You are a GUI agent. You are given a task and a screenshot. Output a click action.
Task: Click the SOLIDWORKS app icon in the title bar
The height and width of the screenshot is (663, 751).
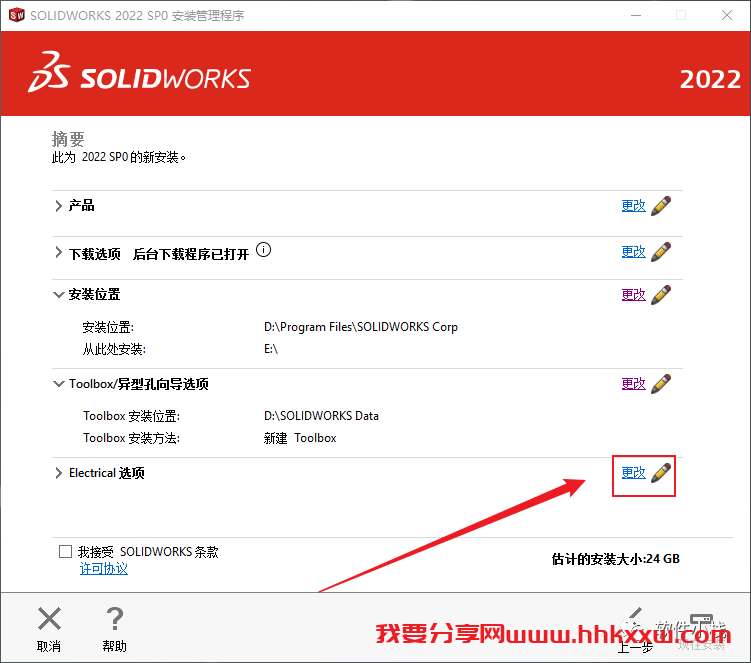click(16, 15)
